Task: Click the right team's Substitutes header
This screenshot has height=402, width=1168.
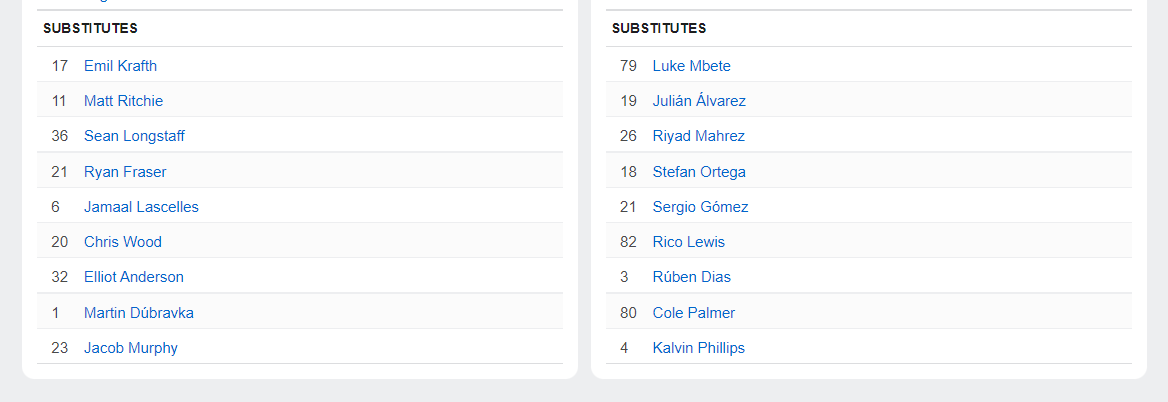Action: point(659,29)
